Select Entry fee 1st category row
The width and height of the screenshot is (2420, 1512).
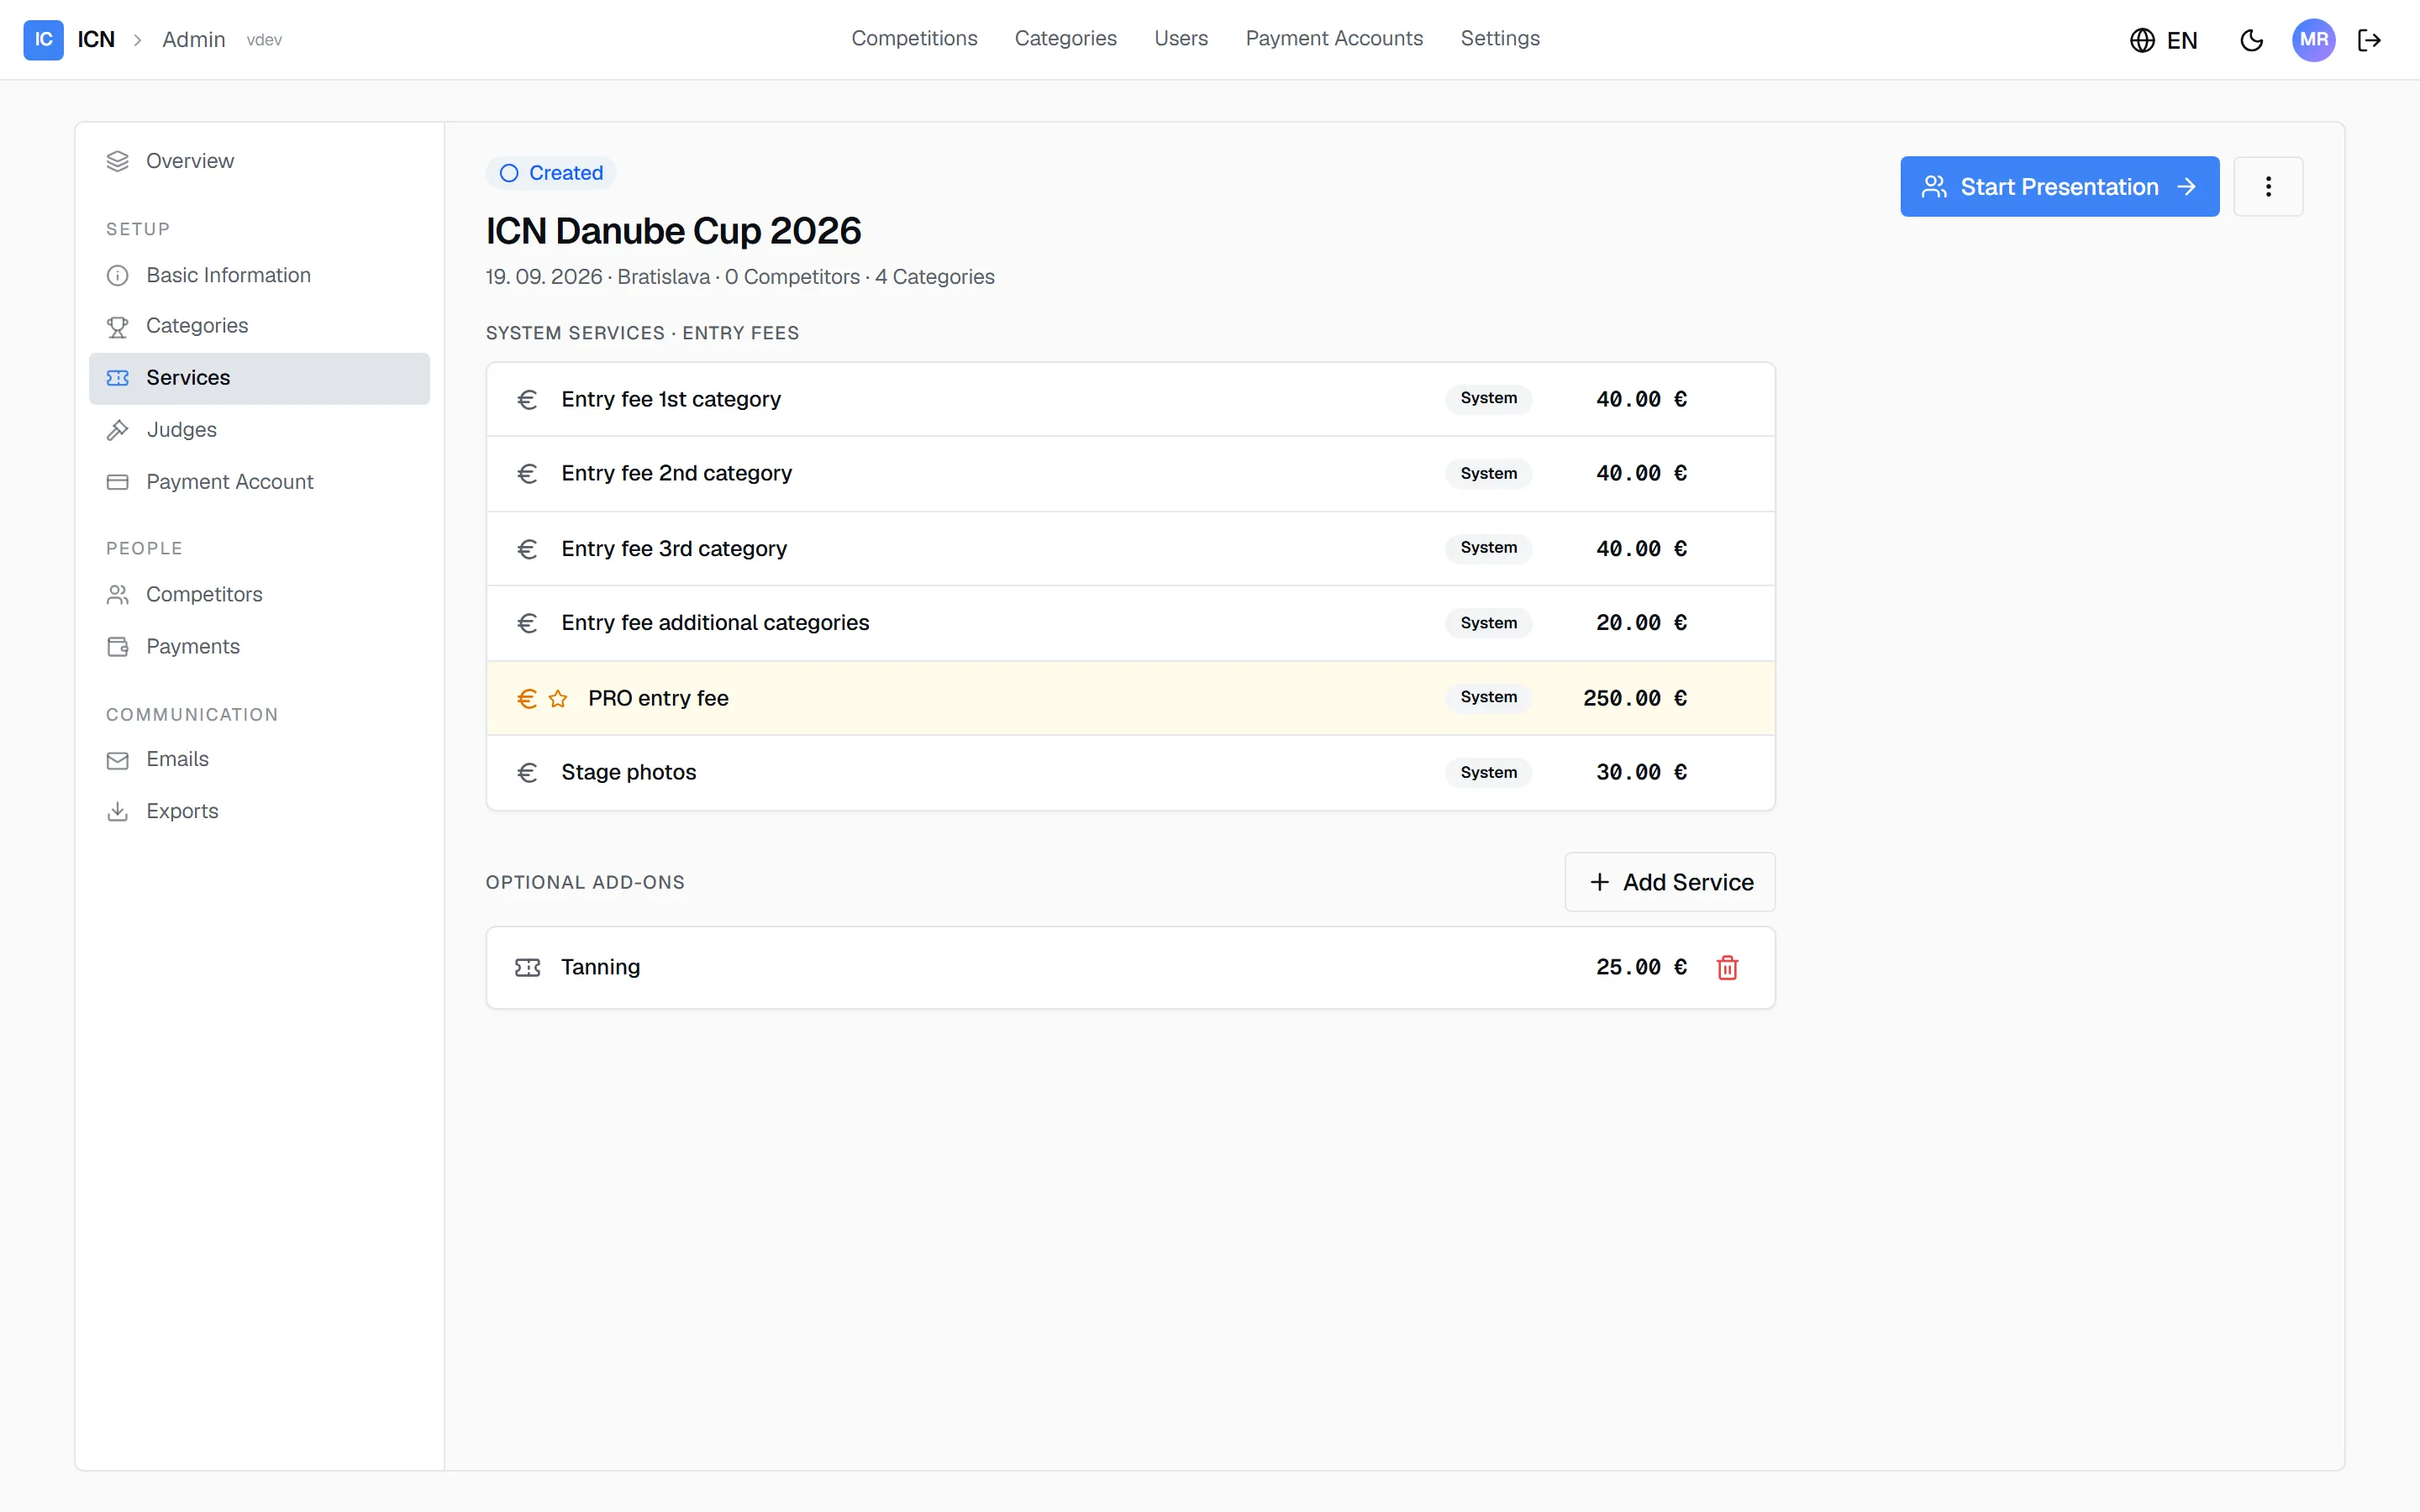tap(1130, 399)
